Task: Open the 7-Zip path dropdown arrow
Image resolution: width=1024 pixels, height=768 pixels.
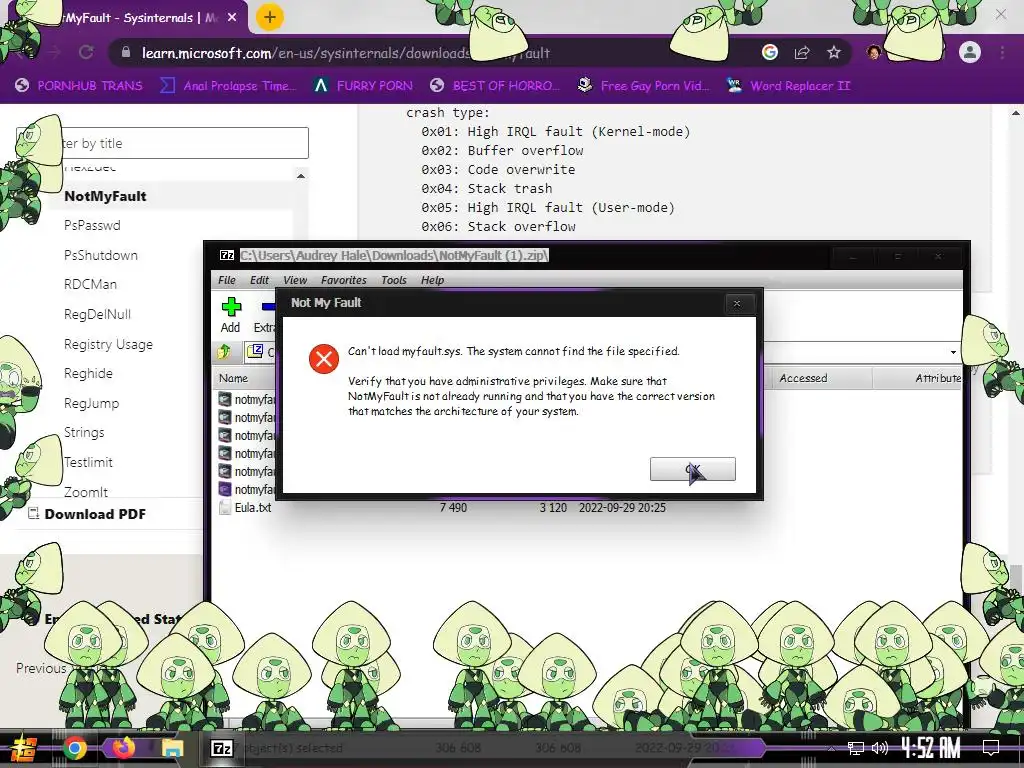Action: [x=953, y=352]
